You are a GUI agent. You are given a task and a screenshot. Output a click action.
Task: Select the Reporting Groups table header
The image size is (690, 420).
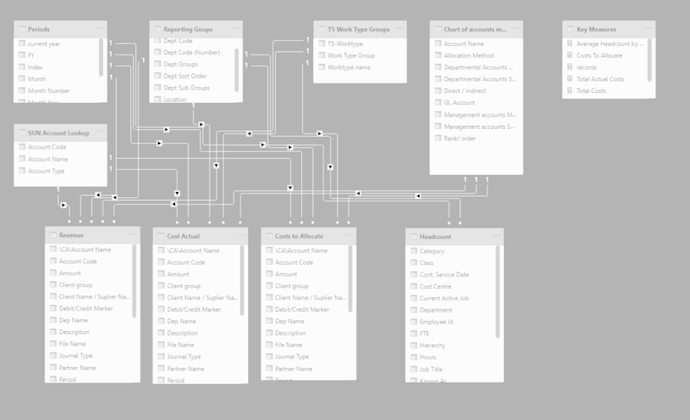click(x=196, y=29)
